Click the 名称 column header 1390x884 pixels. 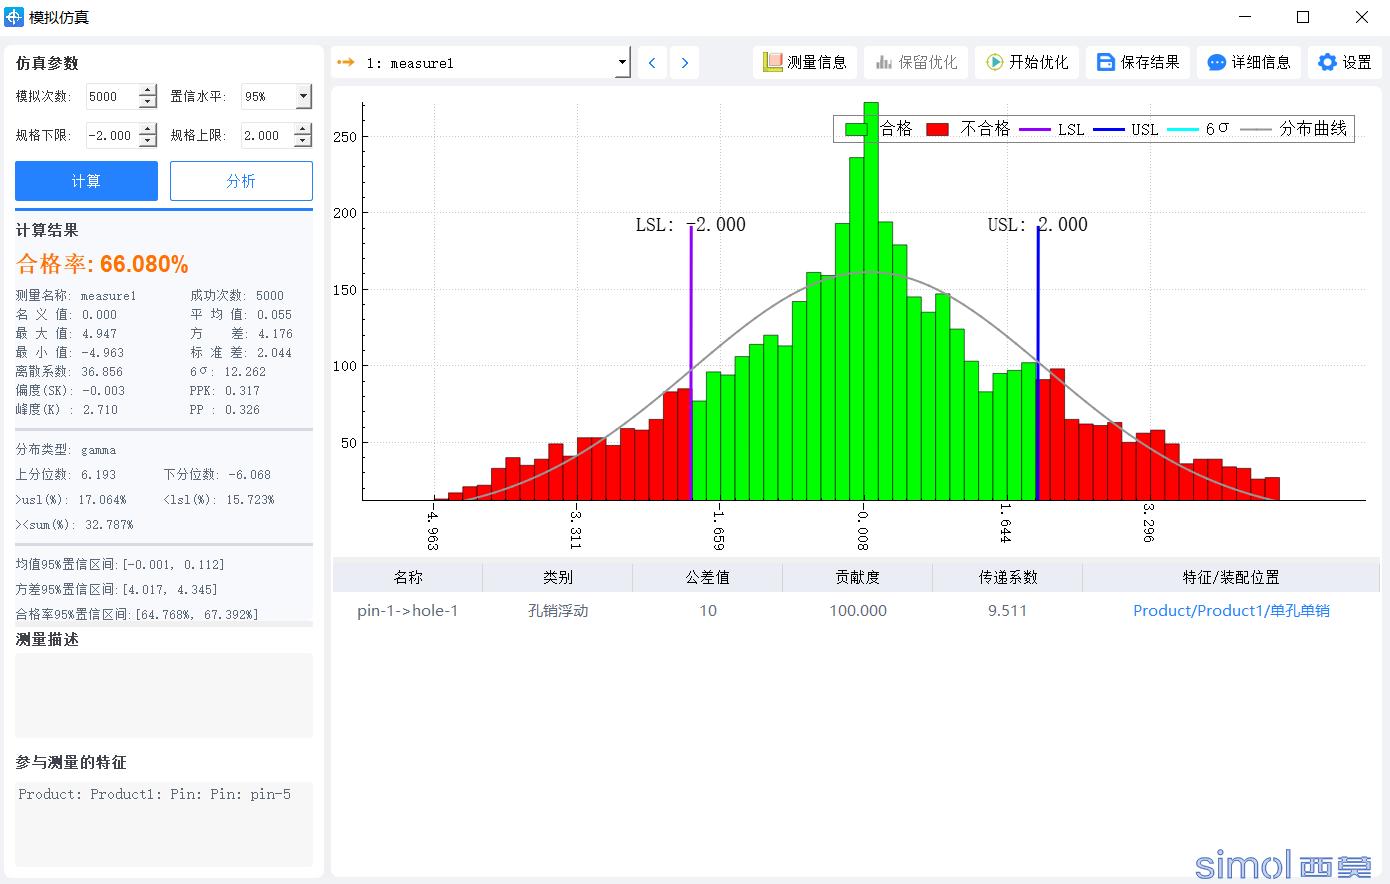tap(408, 577)
